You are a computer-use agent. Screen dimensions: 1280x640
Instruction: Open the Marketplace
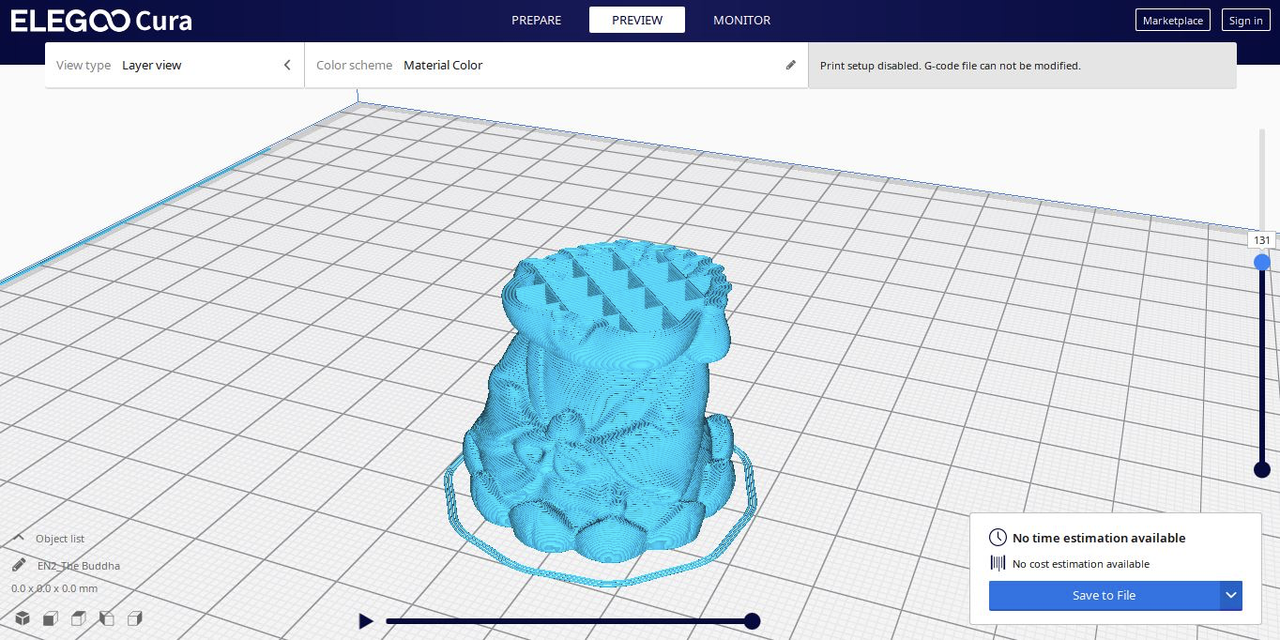[x=1173, y=20]
